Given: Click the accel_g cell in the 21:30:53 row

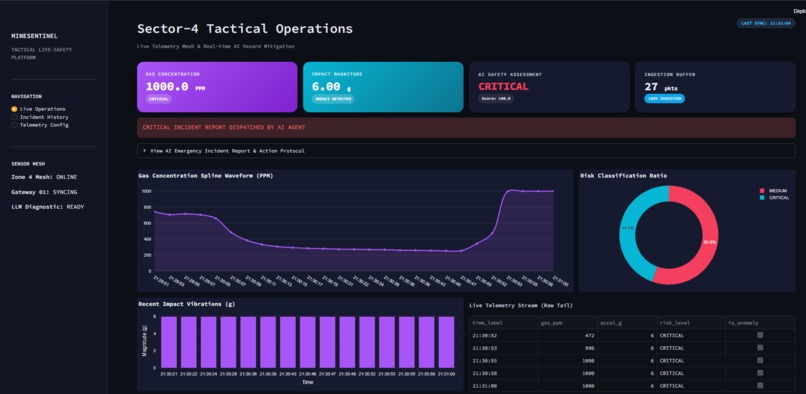Looking at the screenshot, I should (627, 348).
